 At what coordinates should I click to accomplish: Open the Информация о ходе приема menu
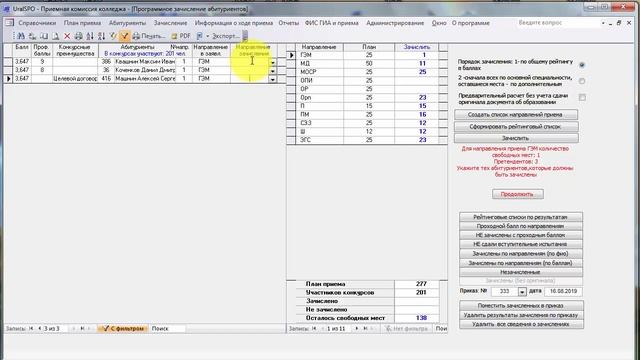tap(233, 23)
